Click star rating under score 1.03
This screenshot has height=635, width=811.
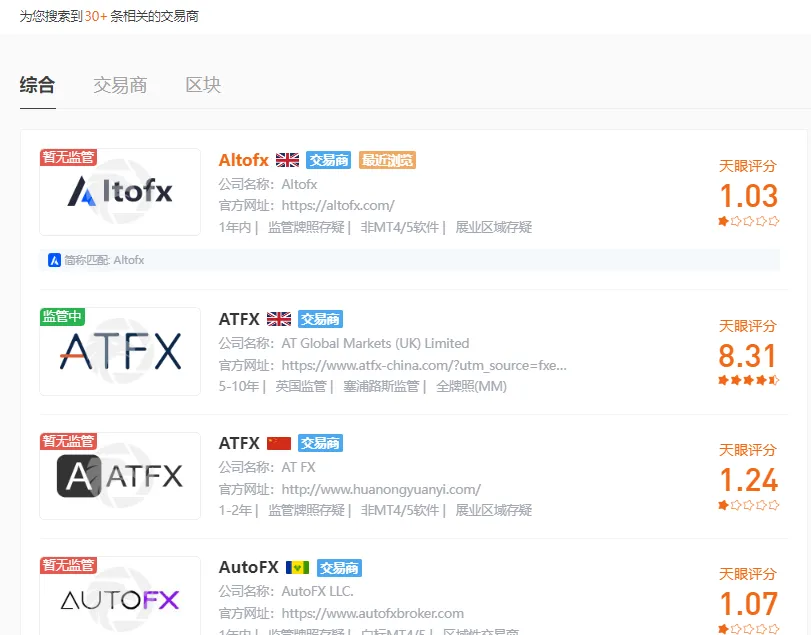point(748,221)
